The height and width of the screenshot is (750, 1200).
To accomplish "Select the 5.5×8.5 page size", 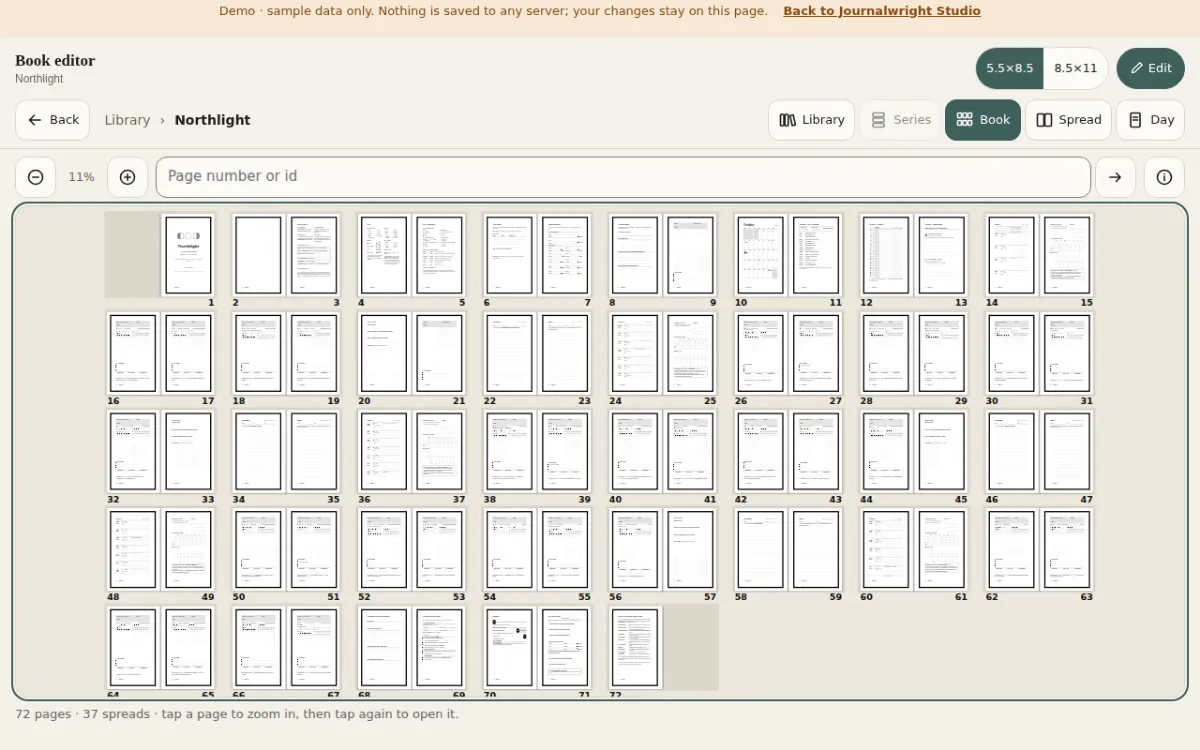I will 1009,68.
